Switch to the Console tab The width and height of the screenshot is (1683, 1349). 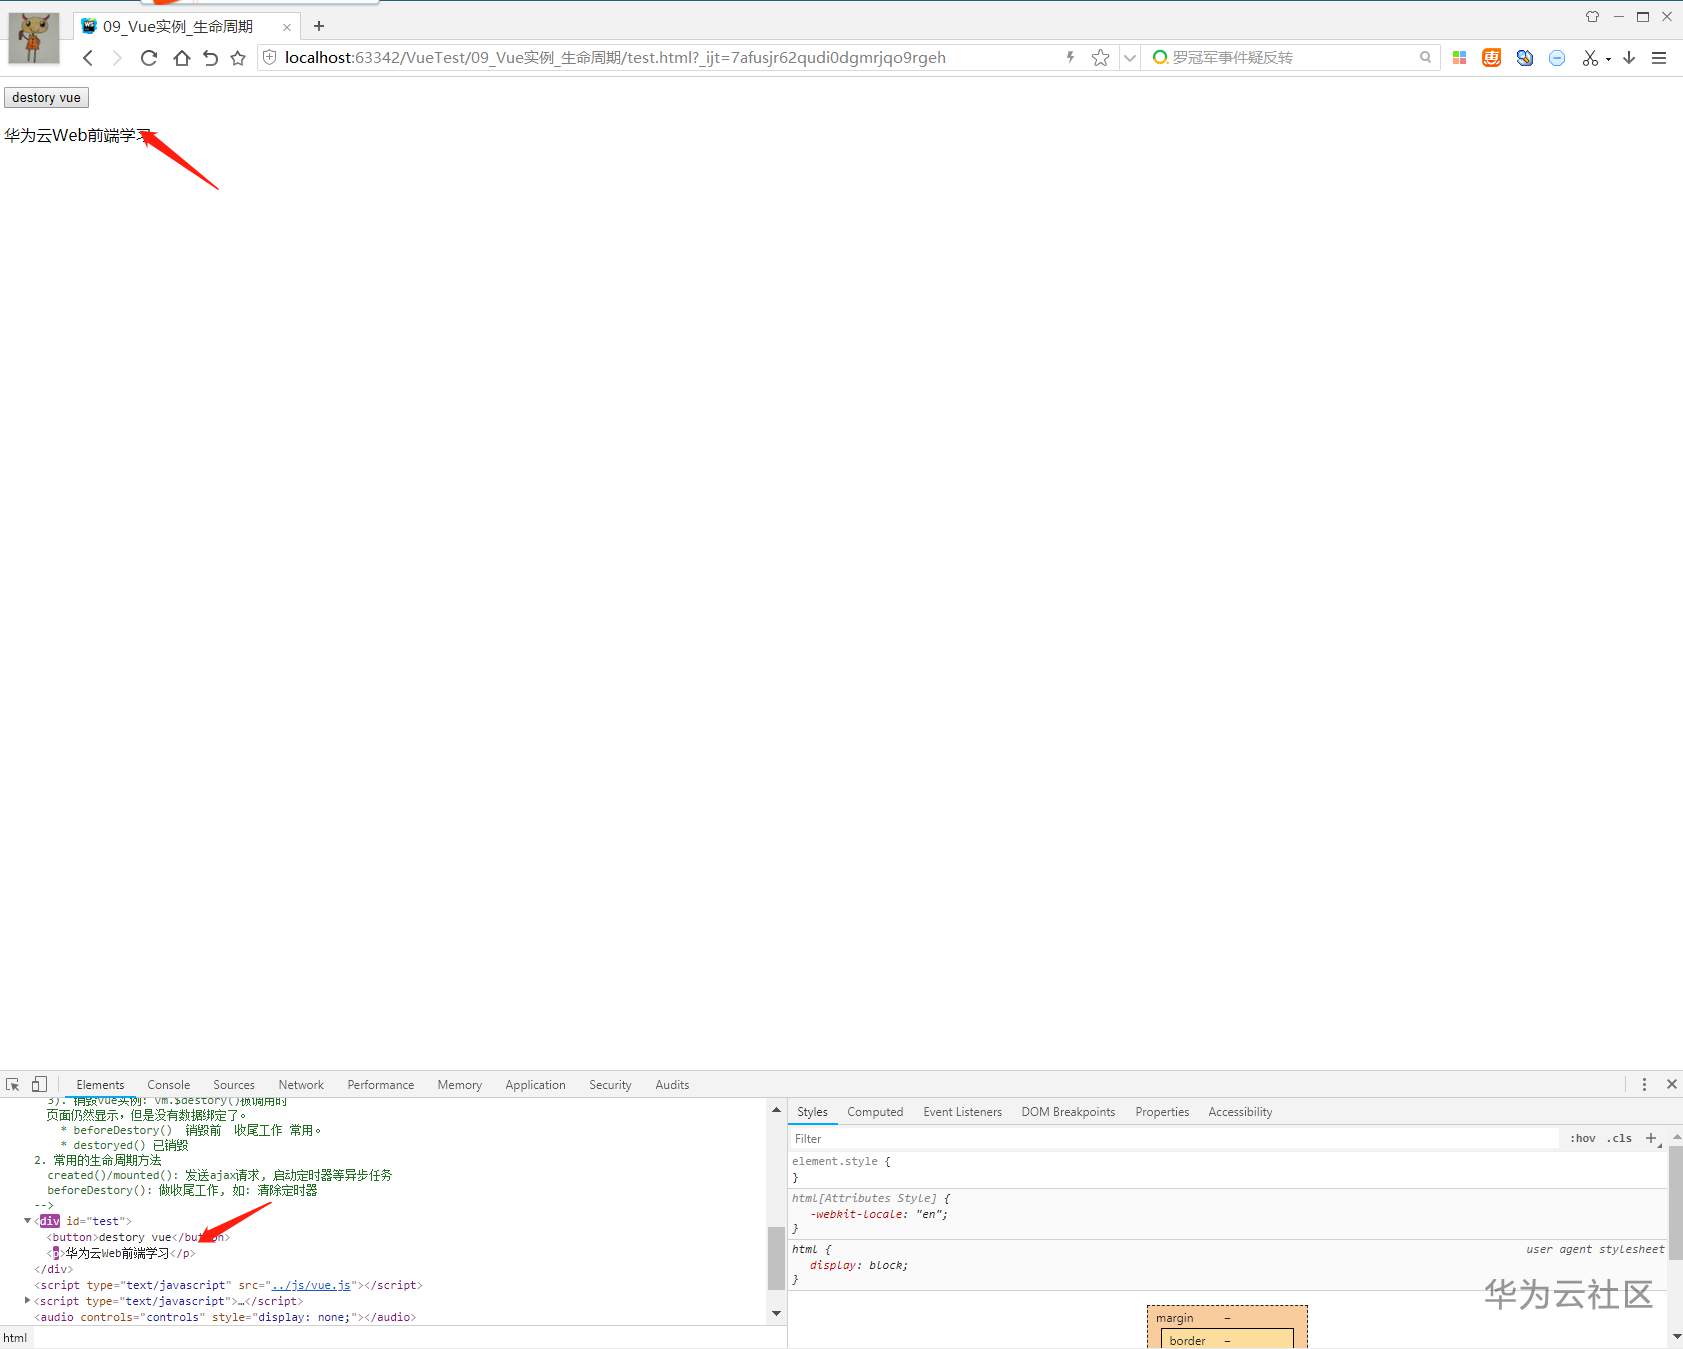(x=169, y=1085)
